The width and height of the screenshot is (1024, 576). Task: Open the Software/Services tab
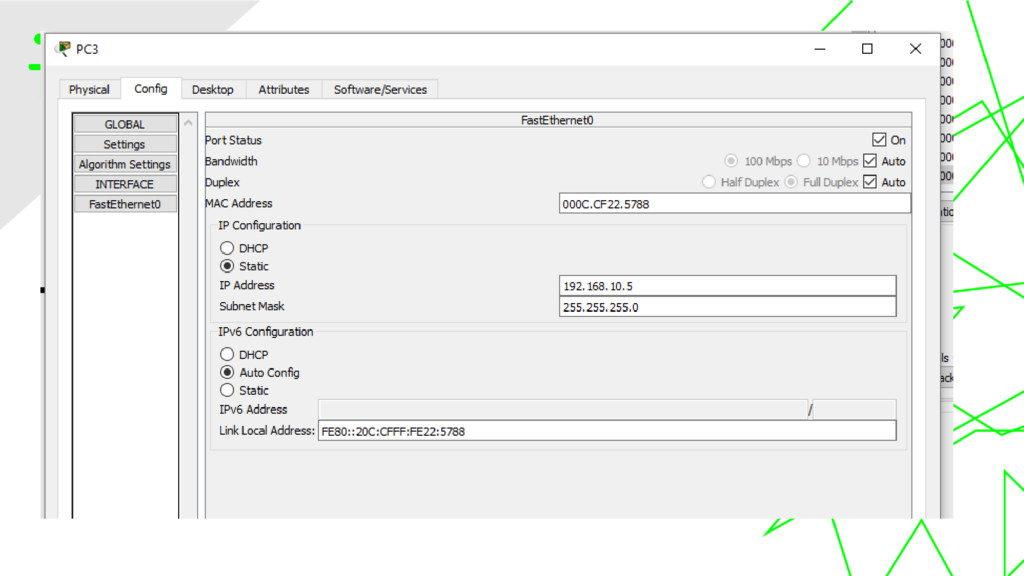point(380,89)
